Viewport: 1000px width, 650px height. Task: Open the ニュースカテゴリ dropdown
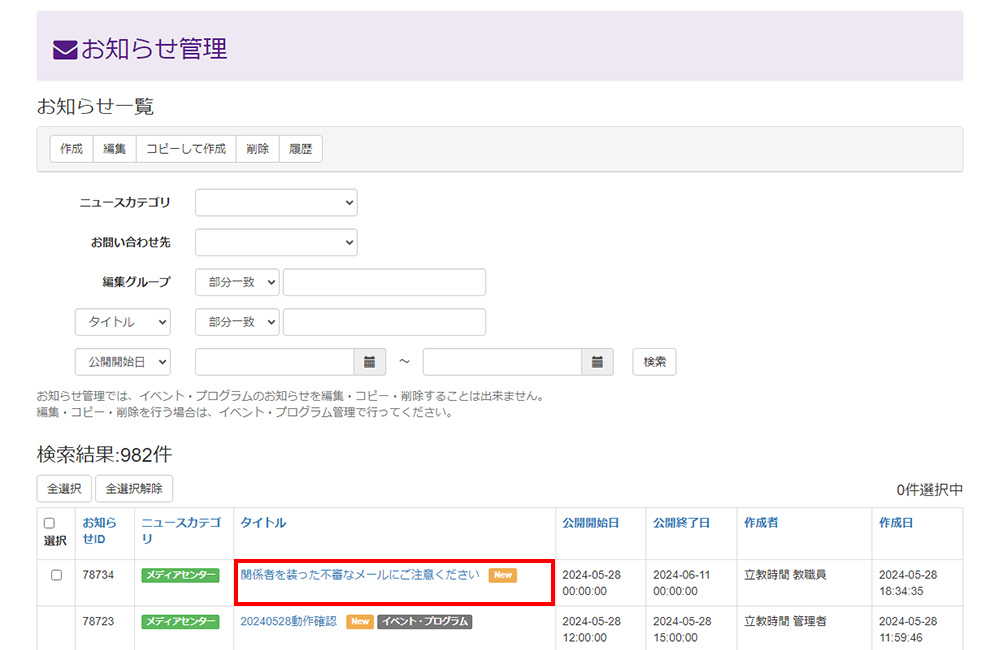pos(276,202)
